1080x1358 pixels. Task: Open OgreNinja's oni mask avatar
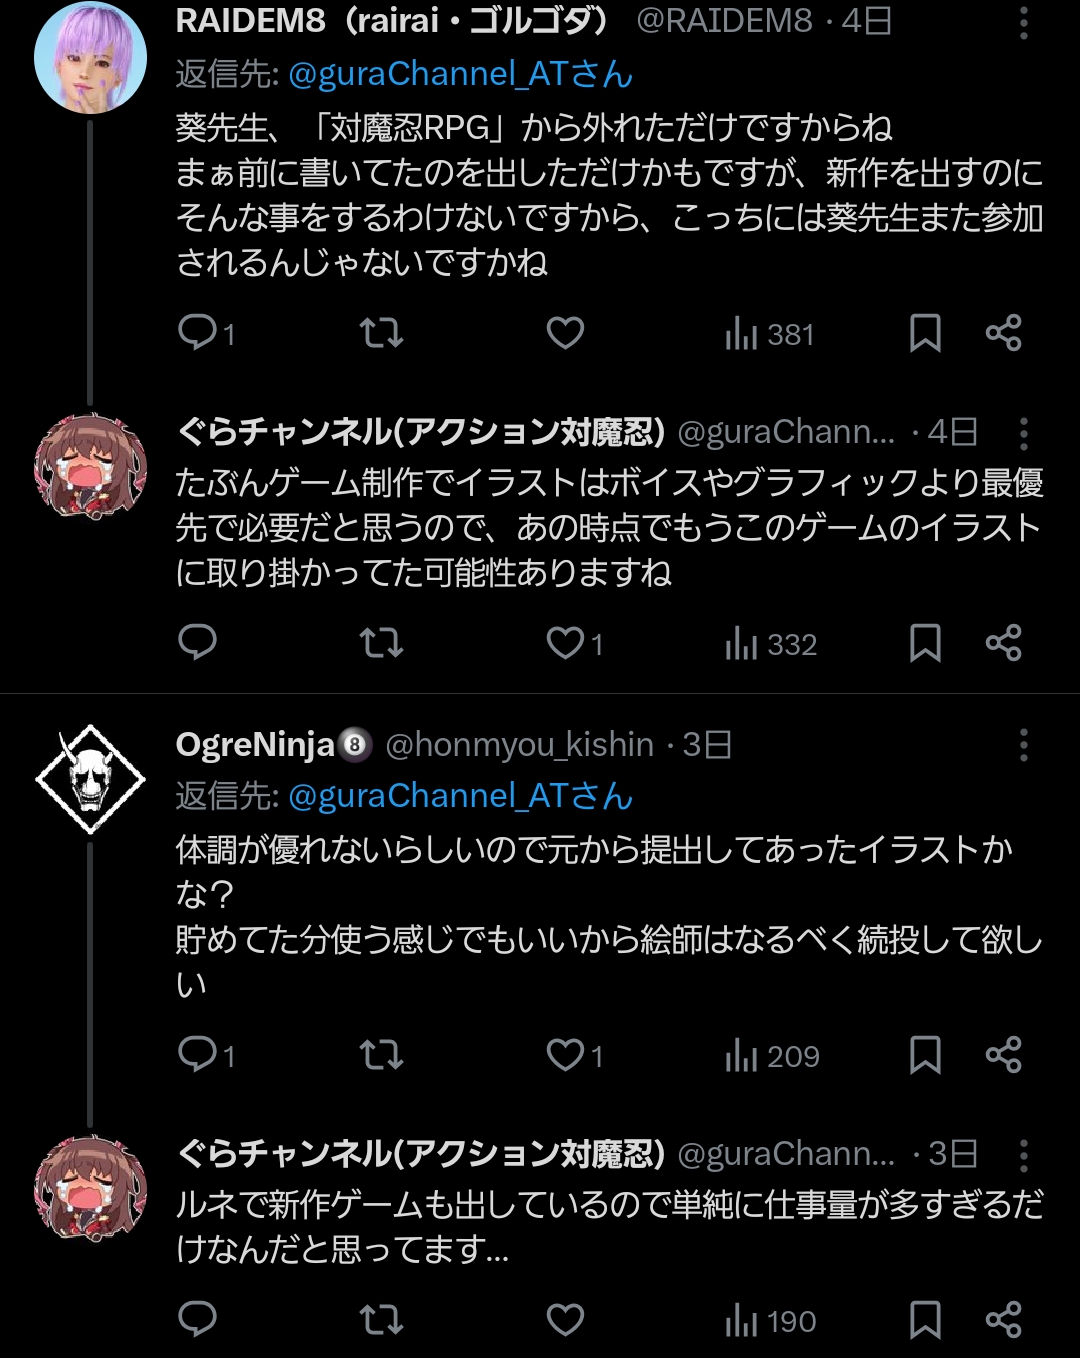(90, 779)
